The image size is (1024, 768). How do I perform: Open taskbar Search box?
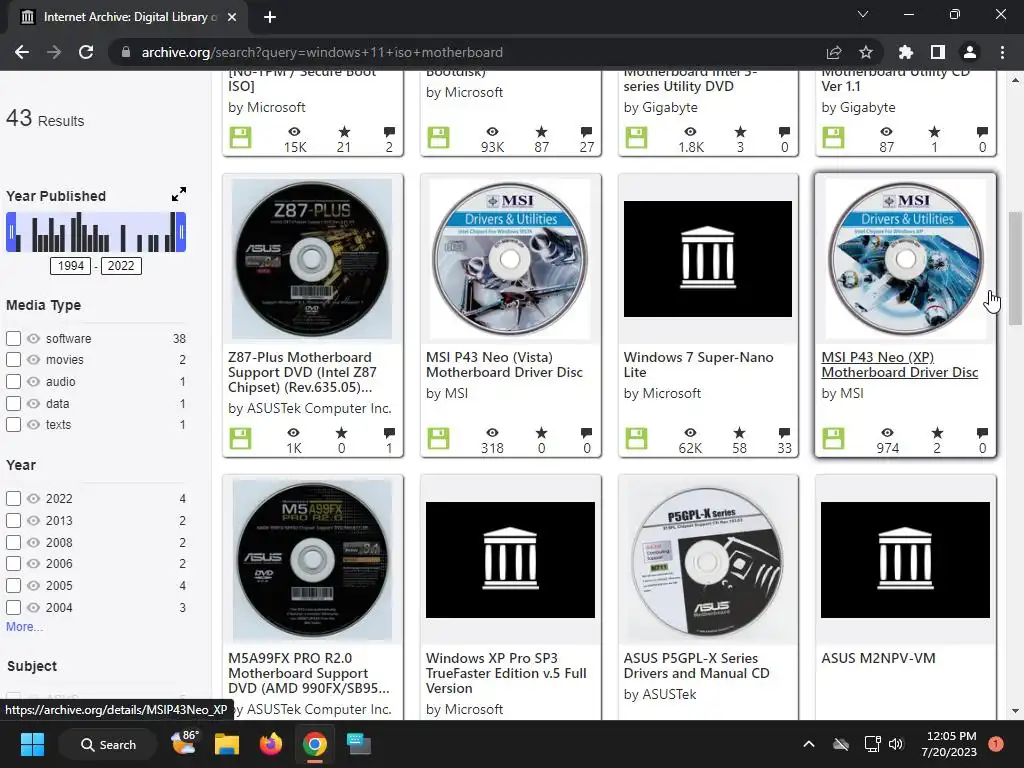pyautogui.click(x=108, y=744)
